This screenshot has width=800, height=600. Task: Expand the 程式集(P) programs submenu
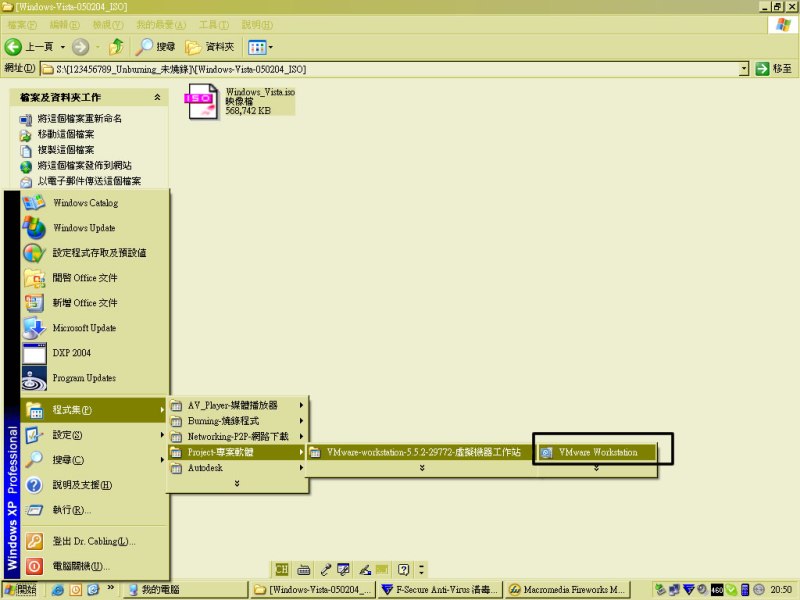94,410
